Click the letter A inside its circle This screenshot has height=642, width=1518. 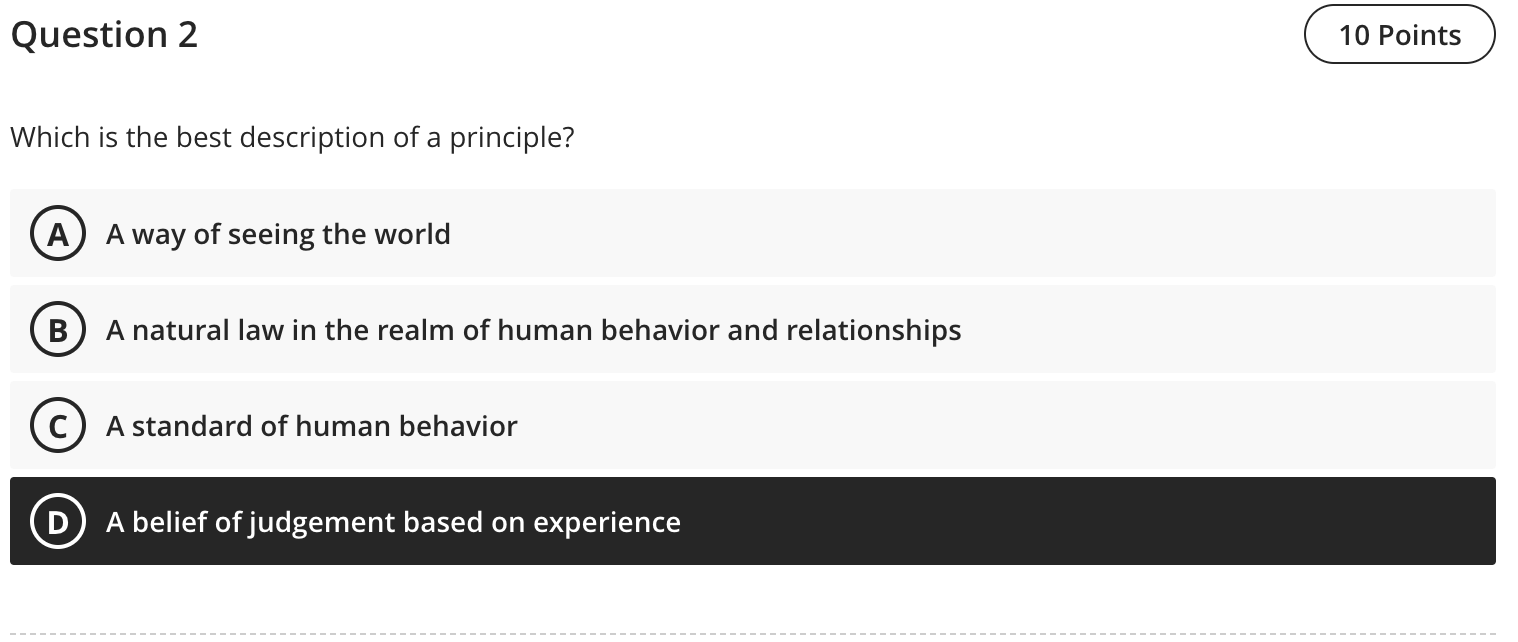point(58,233)
